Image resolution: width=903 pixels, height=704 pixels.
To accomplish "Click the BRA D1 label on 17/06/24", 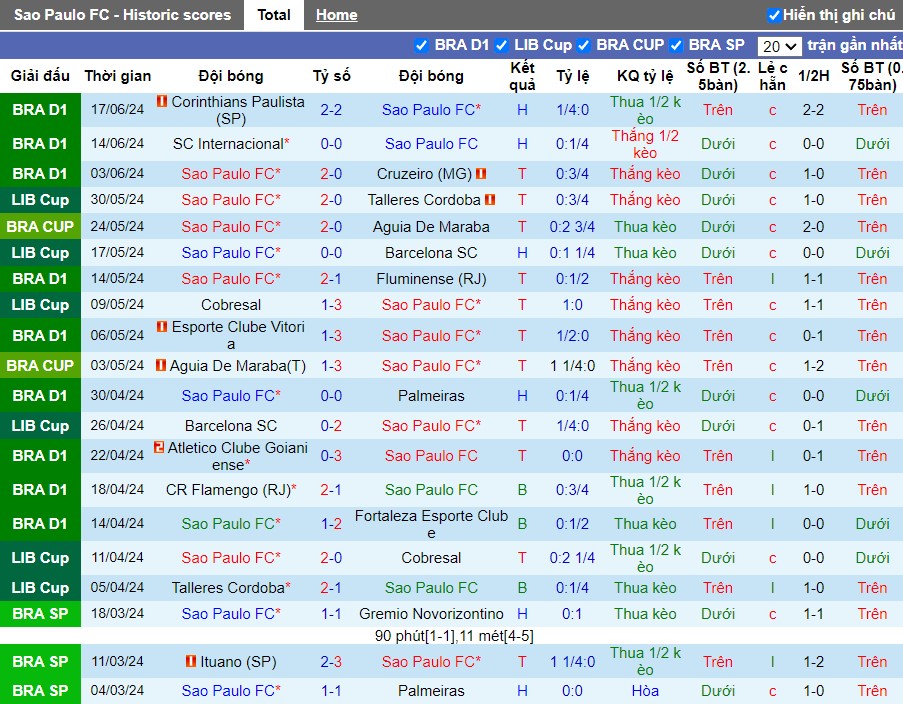I will 40,110.
